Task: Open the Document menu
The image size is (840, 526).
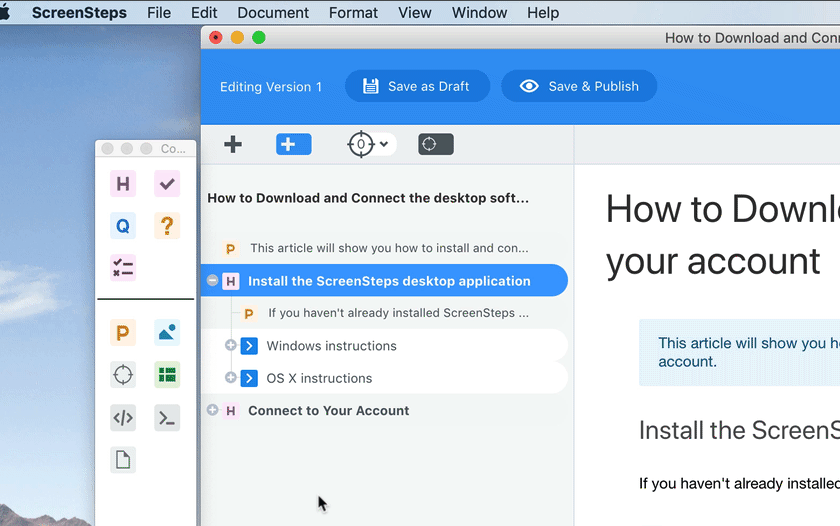Action: (x=273, y=12)
